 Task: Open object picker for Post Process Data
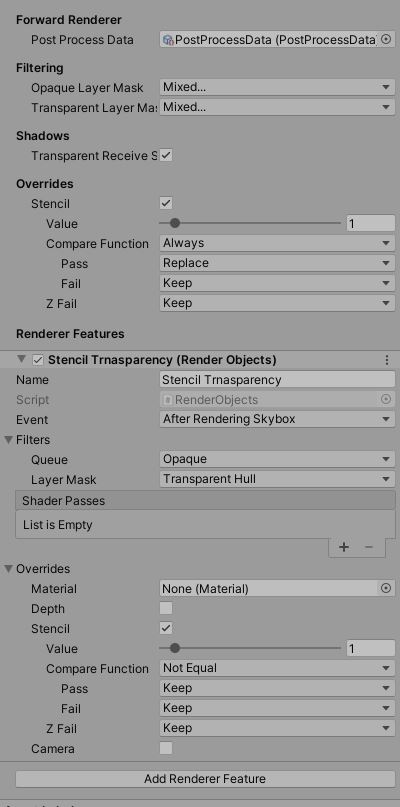point(386,40)
